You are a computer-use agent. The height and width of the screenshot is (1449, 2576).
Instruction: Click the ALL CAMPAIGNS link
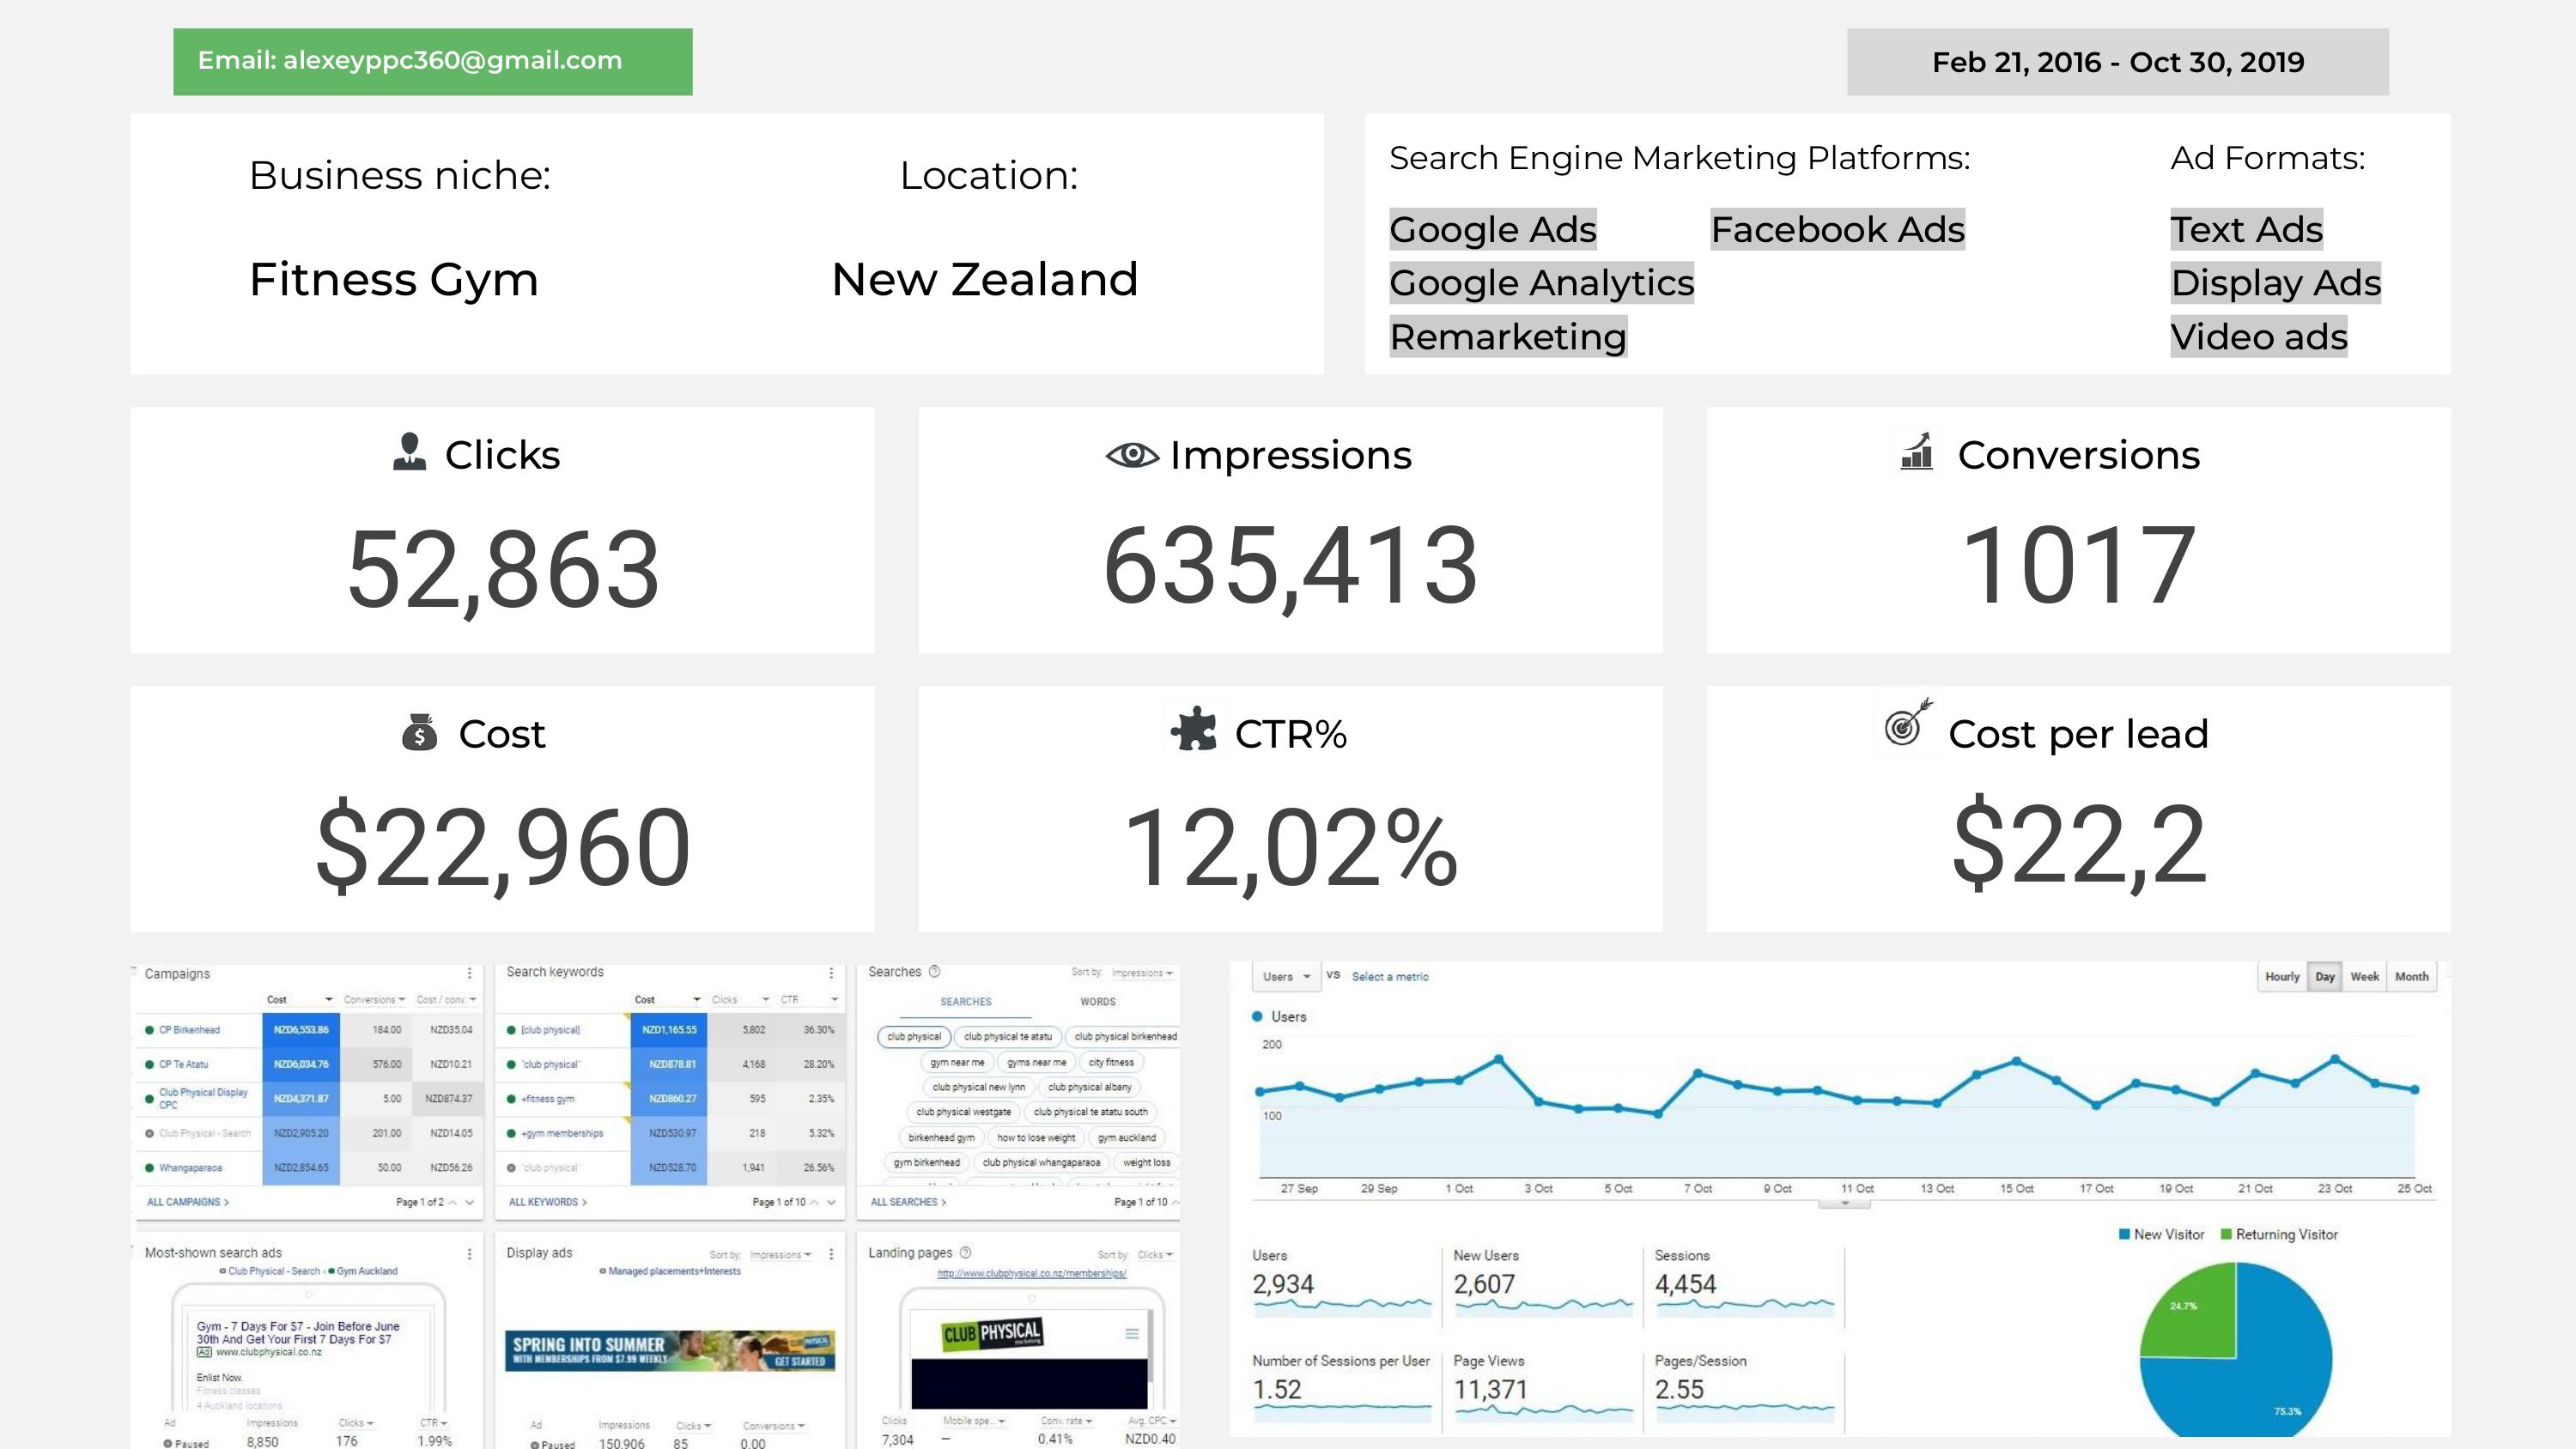coord(187,1202)
